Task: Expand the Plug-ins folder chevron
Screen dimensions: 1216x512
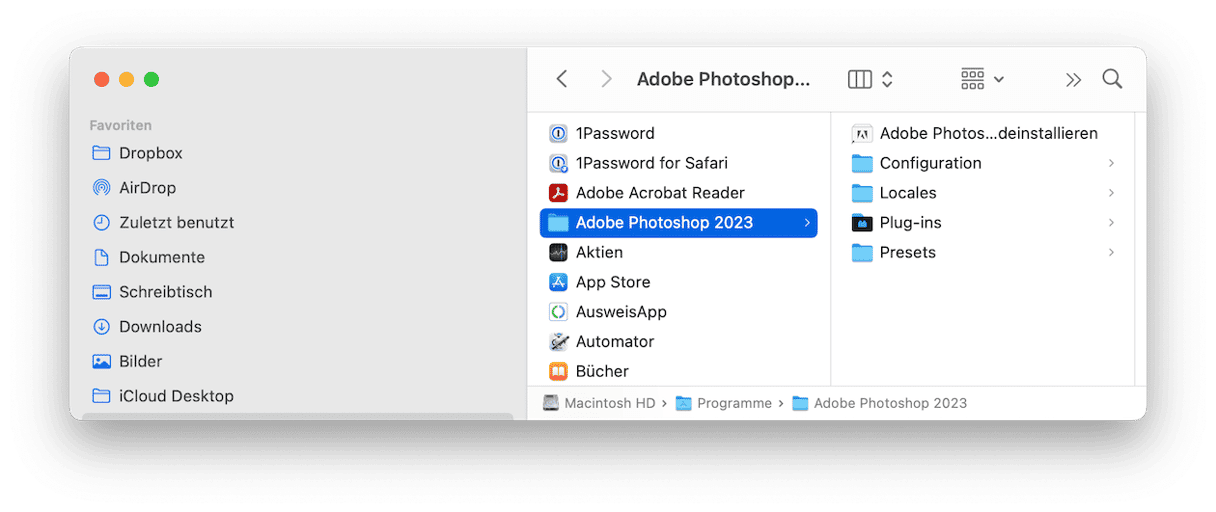Action: 1111,223
